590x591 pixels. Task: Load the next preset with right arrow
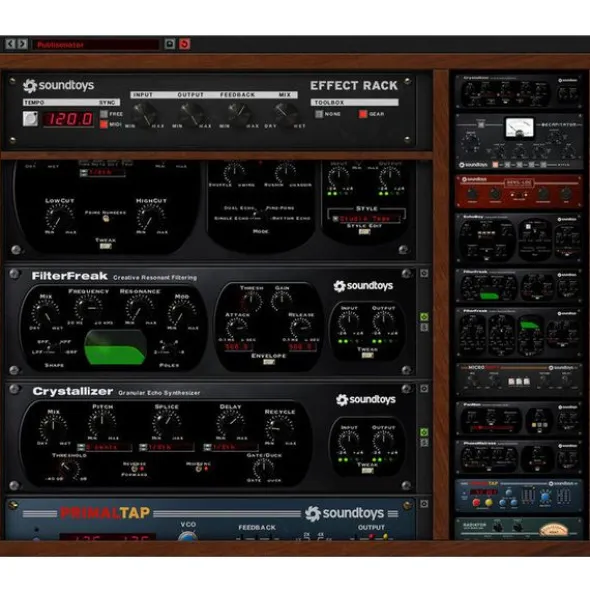22,44
